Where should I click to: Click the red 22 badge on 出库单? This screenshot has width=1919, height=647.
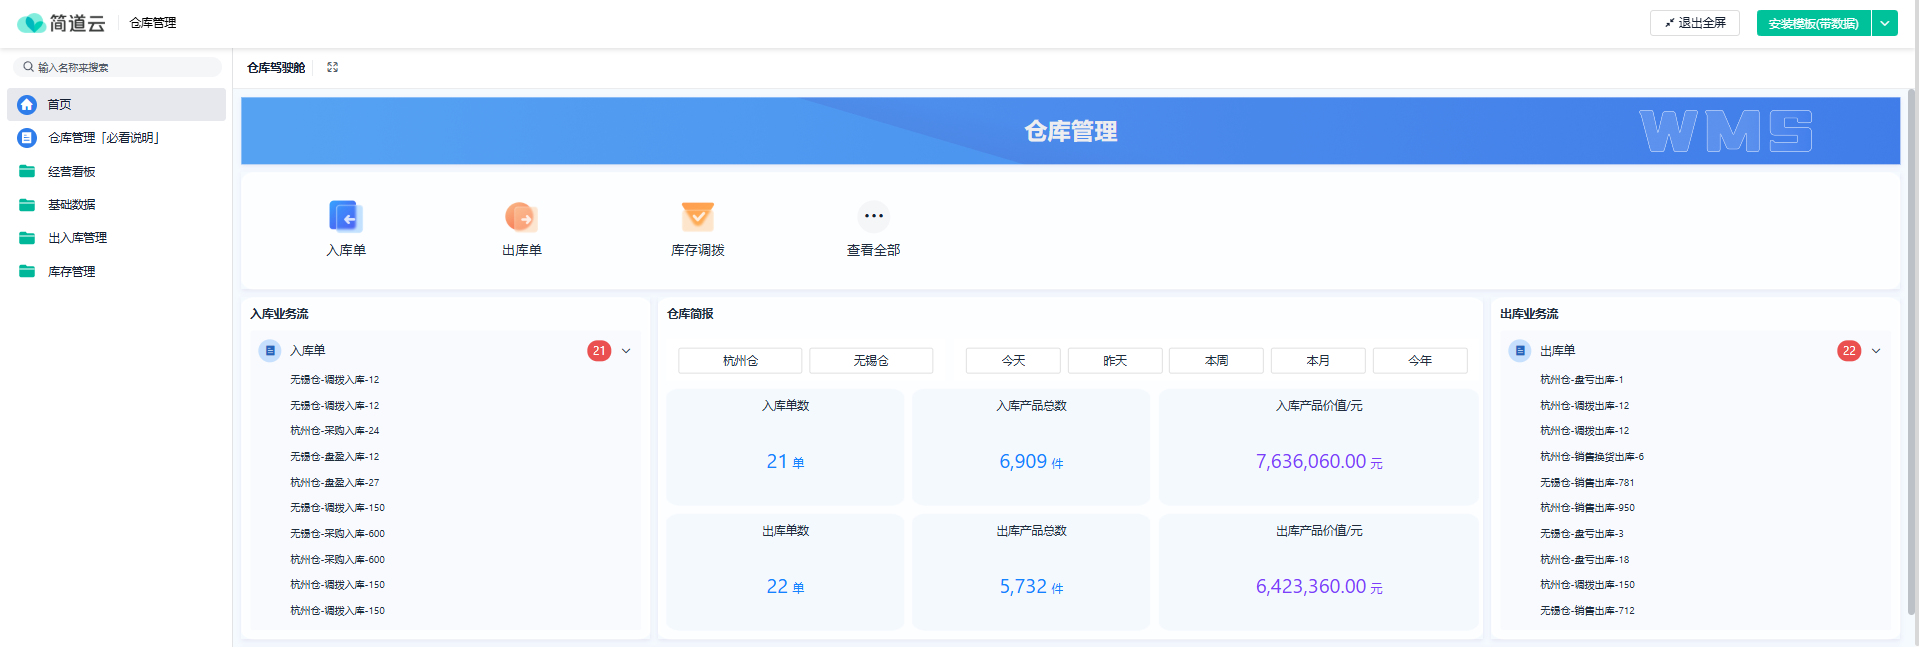[1849, 351]
